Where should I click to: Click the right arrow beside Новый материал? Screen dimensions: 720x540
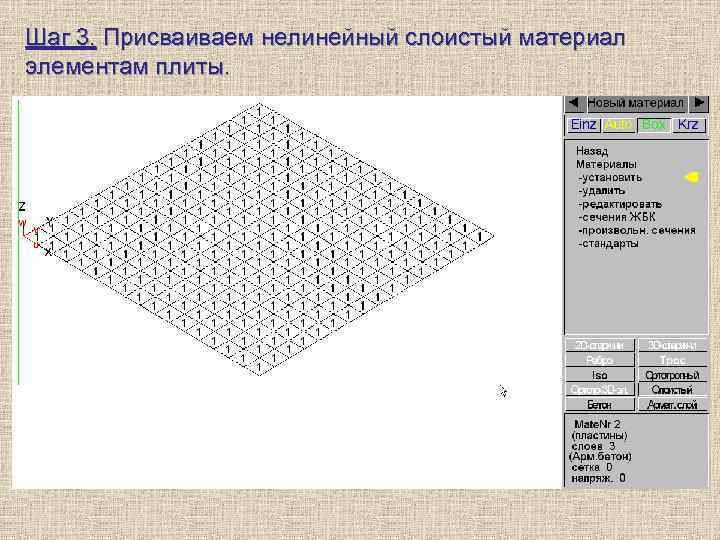[x=699, y=103]
